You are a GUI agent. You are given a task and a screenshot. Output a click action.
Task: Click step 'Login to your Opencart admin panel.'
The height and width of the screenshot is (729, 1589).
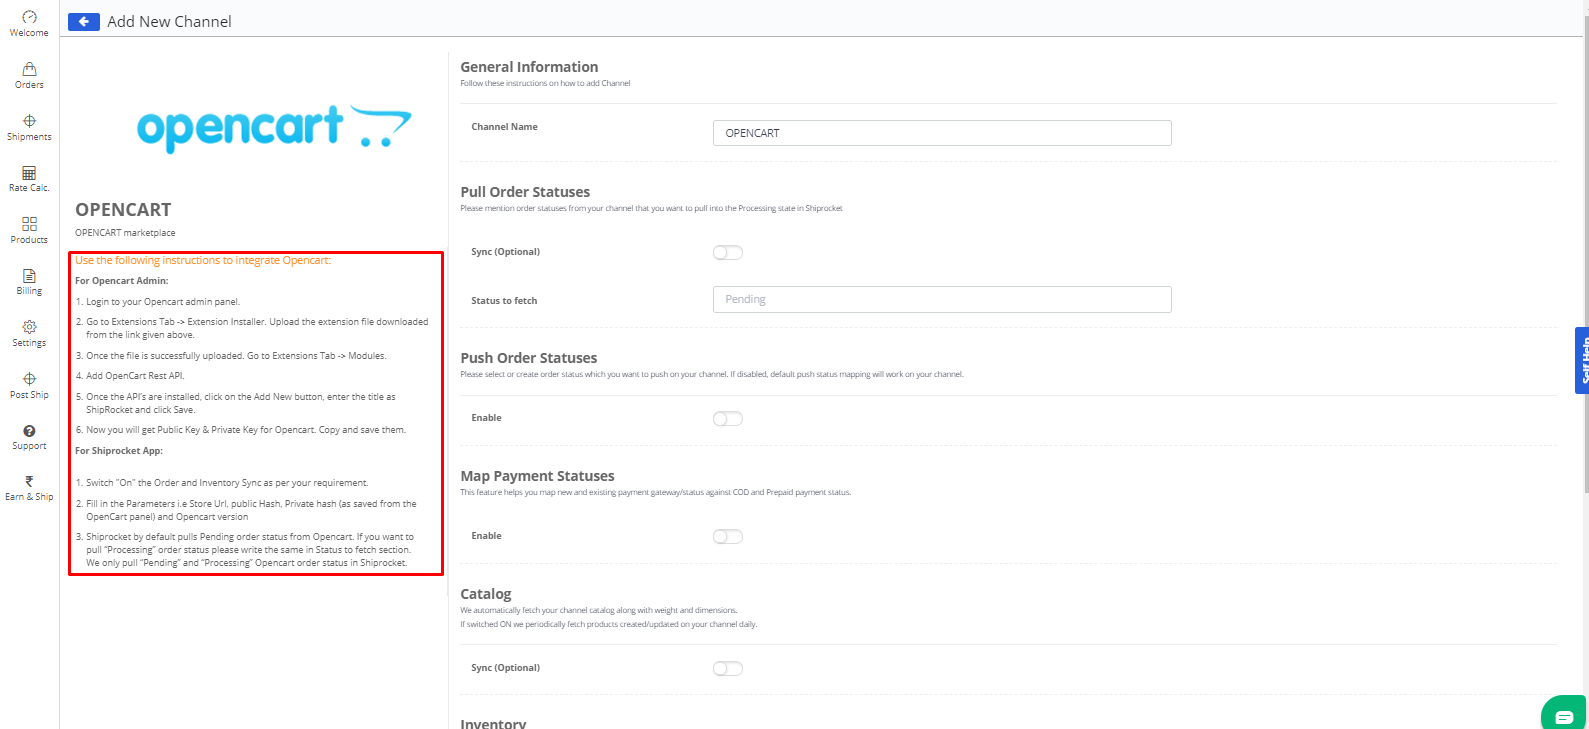click(163, 302)
